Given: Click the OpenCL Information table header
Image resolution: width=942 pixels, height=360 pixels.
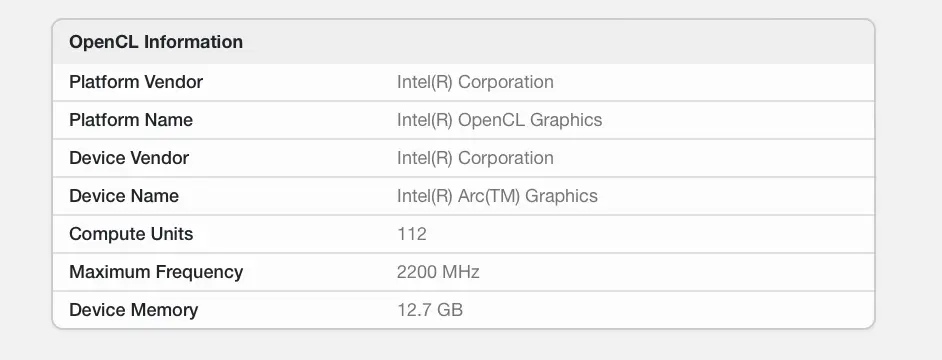Looking at the screenshot, I should pos(463,42).
